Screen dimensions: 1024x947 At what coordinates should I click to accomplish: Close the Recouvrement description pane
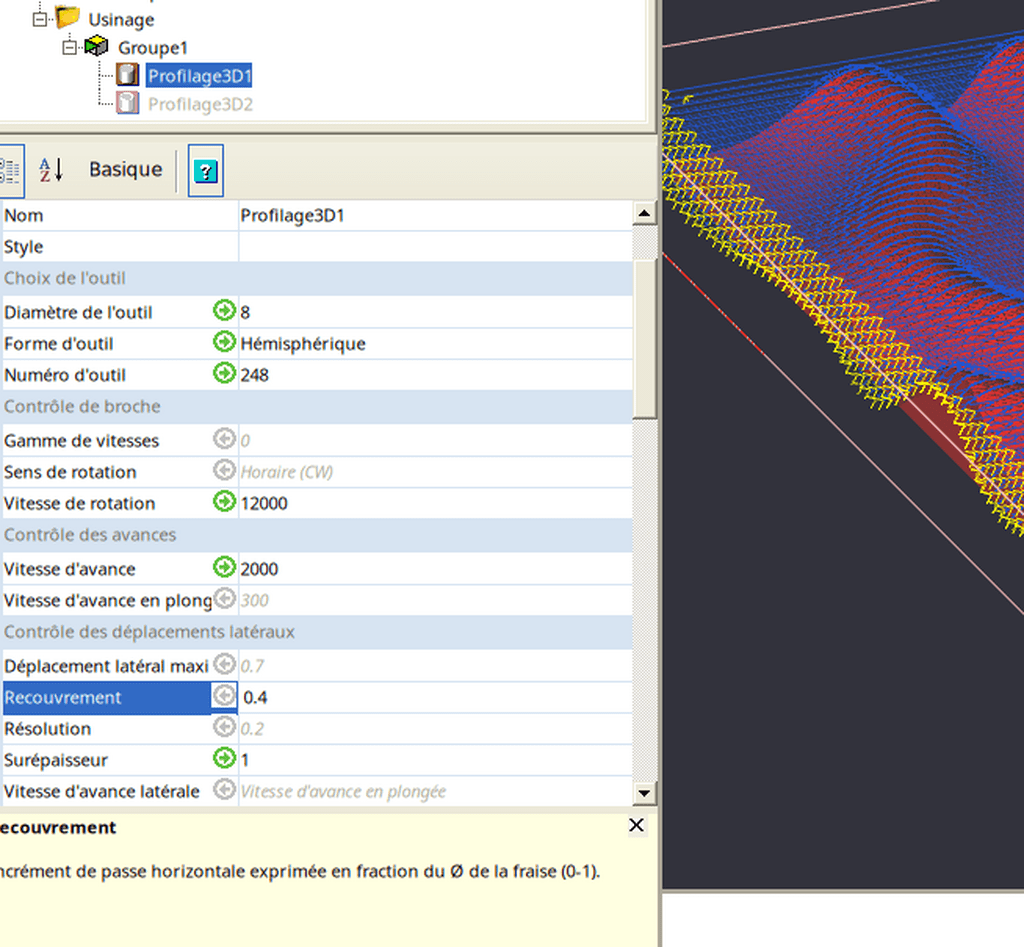pos(637,825)
